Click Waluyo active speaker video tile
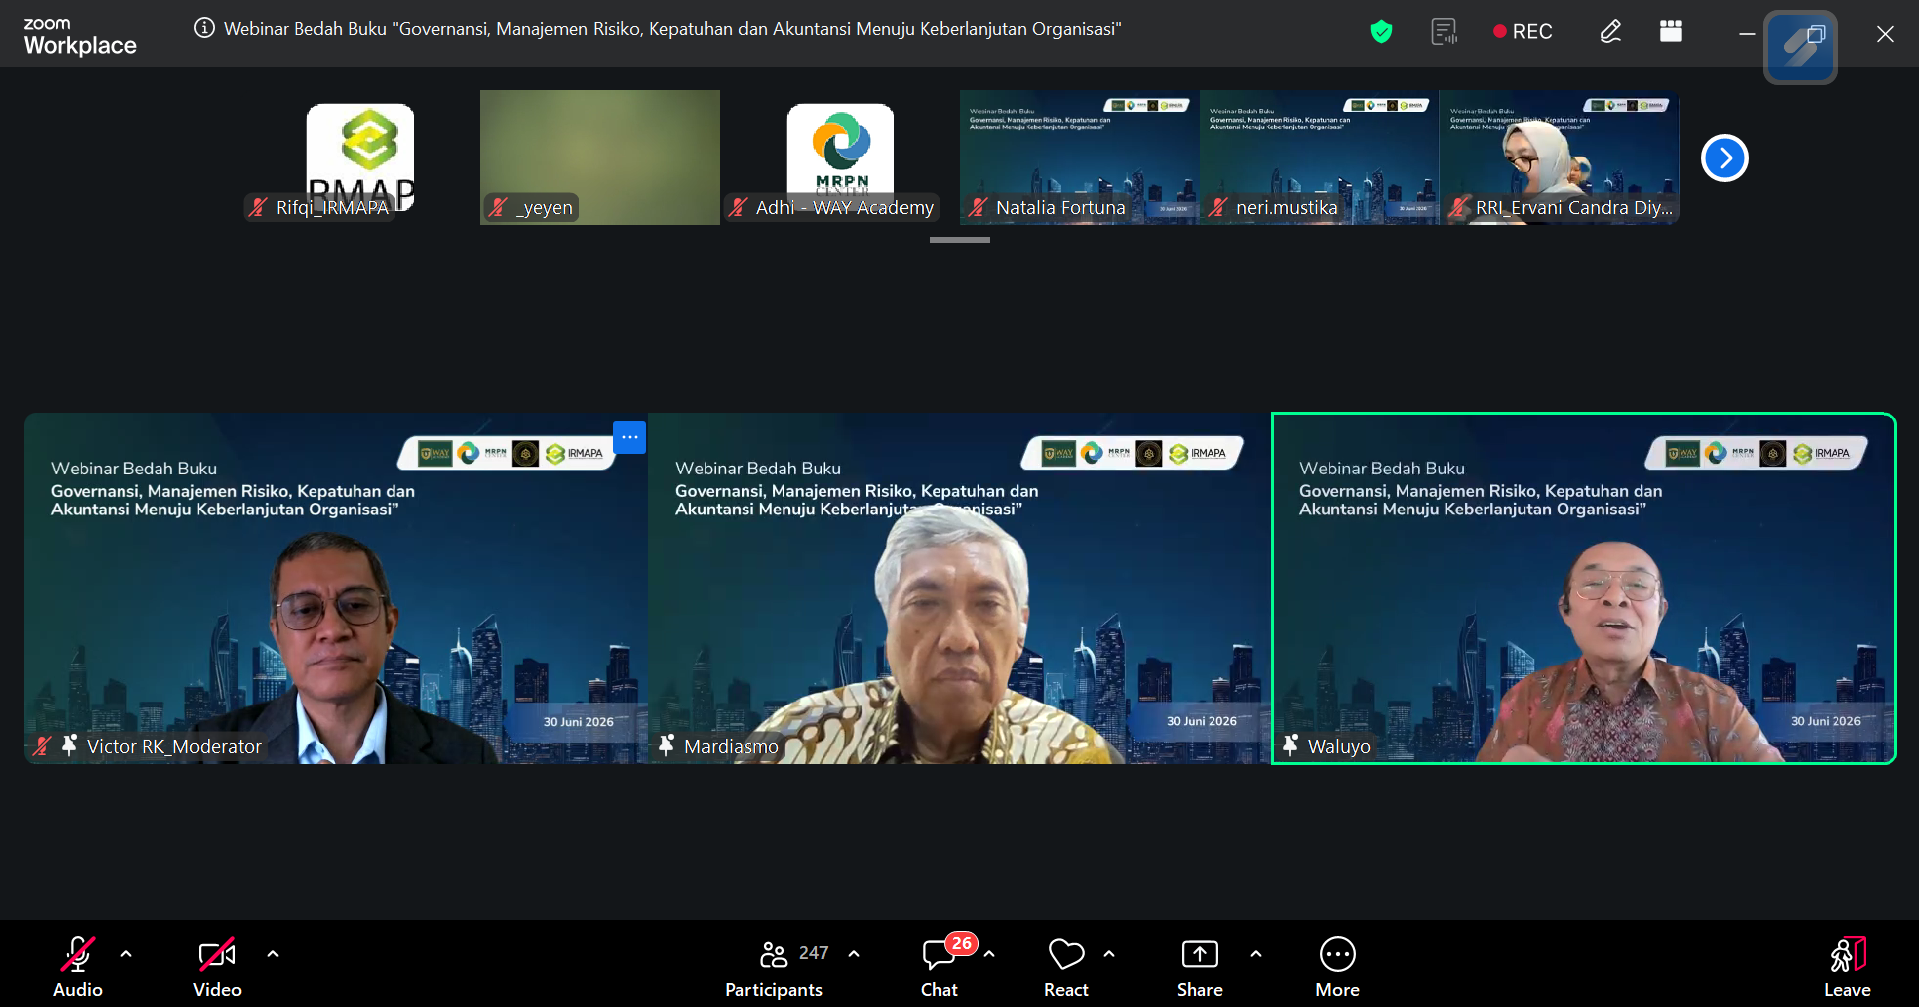The width and height of the screenshot is (1919, 1007). (1584, 588)
